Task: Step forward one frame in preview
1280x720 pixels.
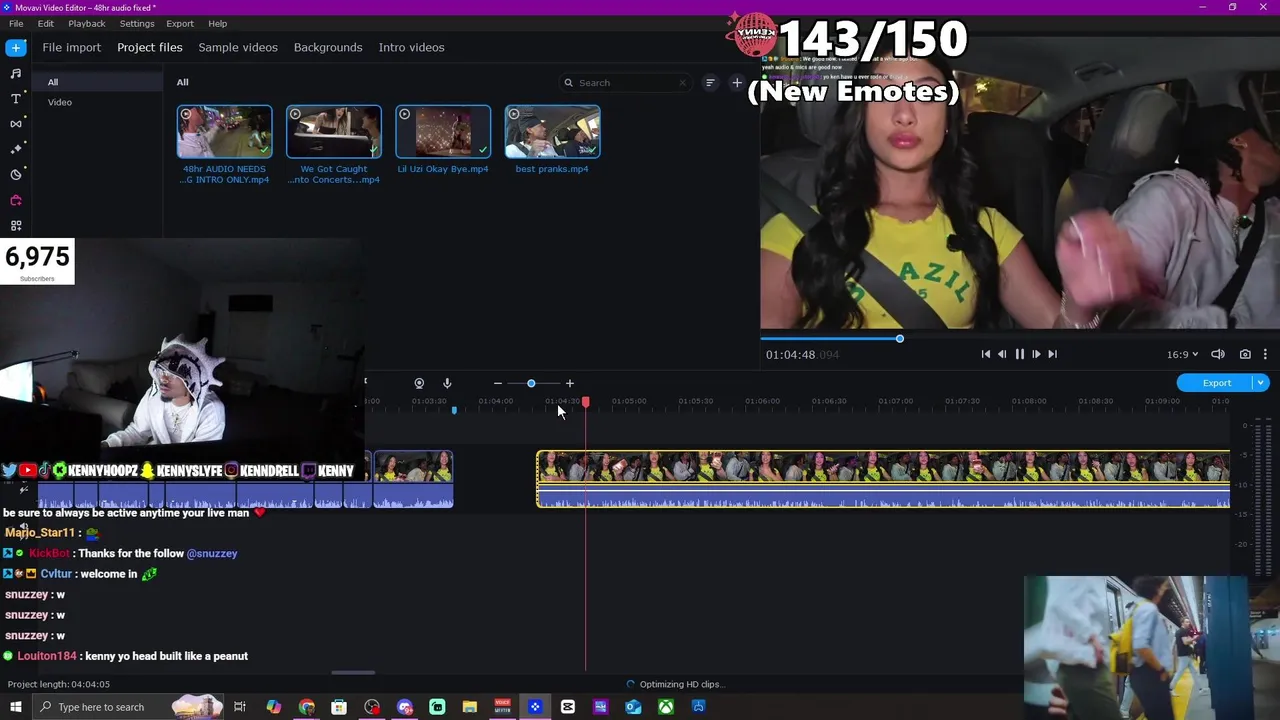Action: pos(1036,354)
